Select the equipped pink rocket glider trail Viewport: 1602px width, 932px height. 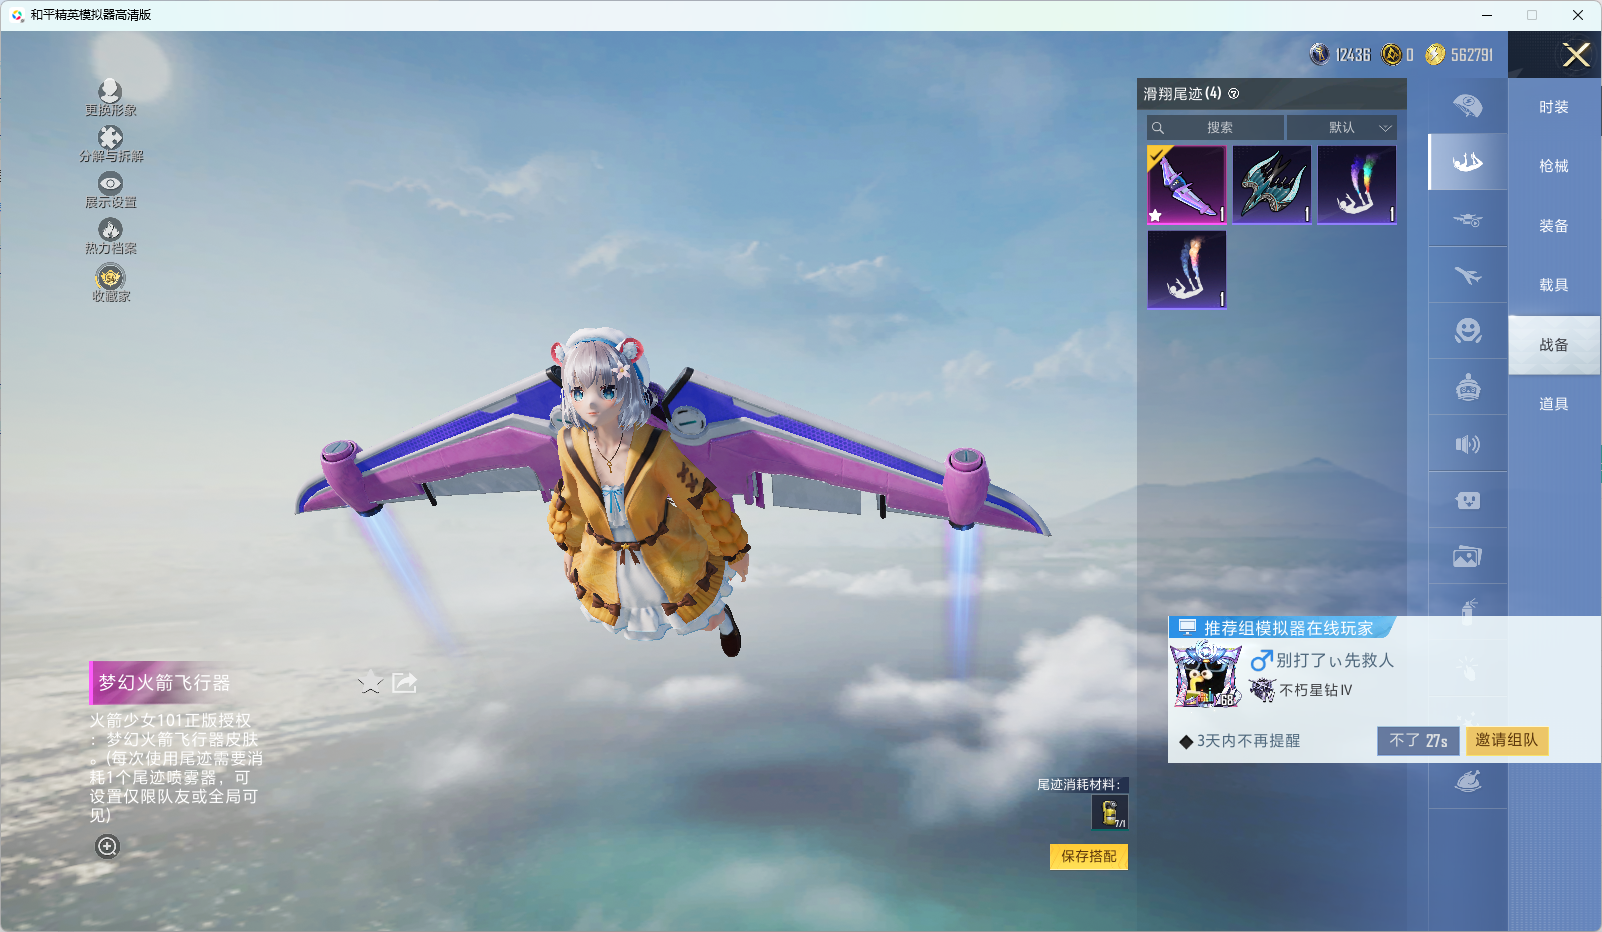pos(1187,185)
